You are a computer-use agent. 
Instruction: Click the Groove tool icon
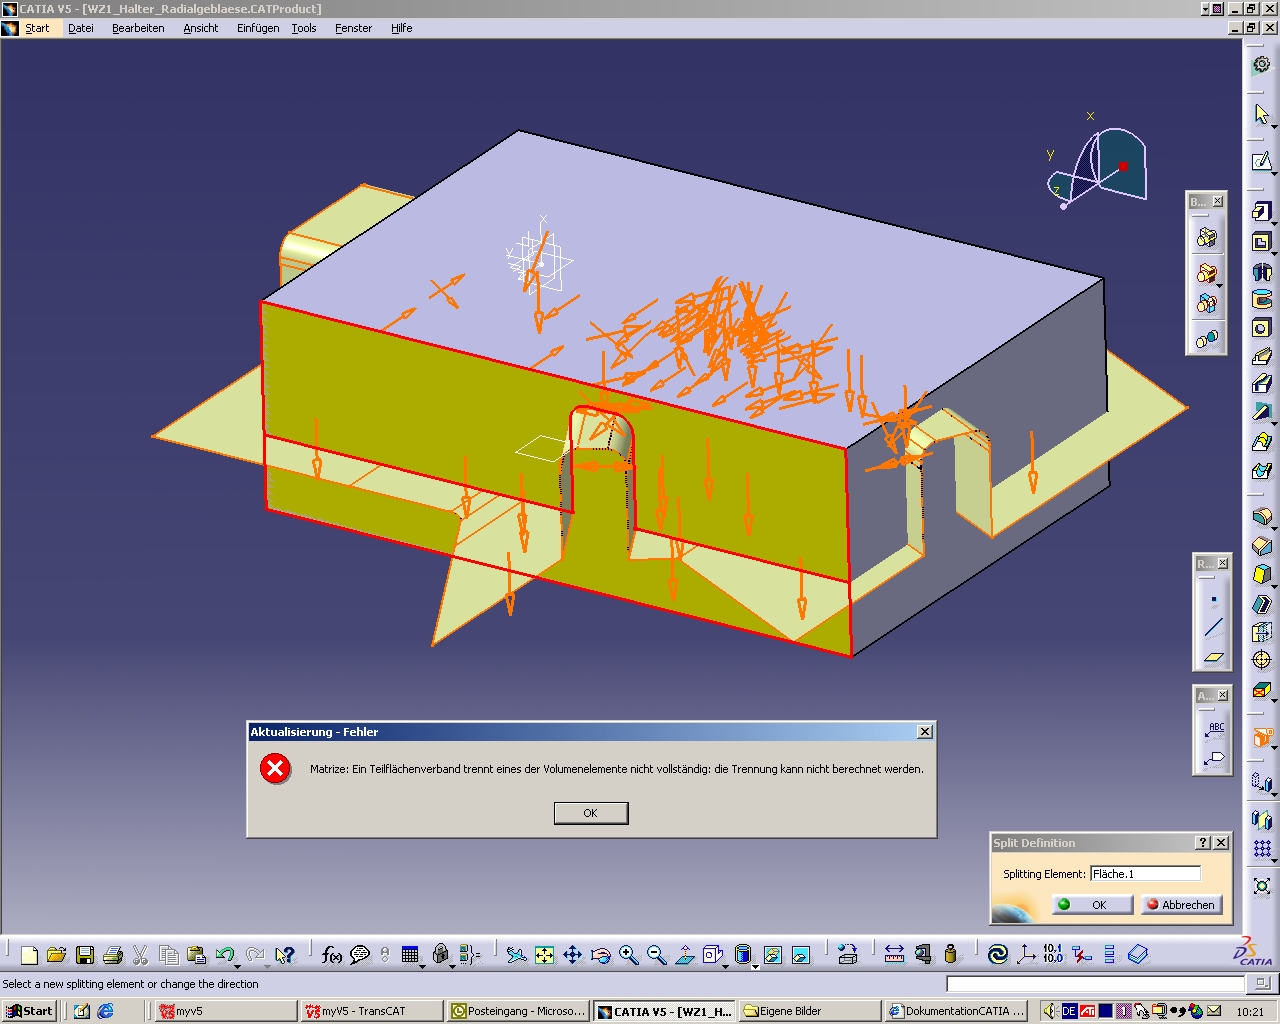tap(1262, 300)
